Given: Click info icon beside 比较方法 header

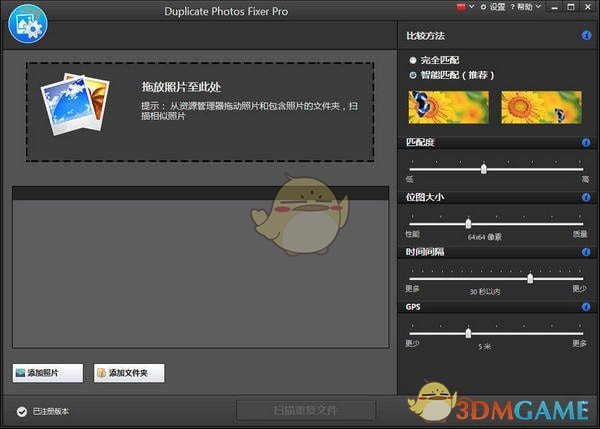Looking at the screenshot, I should 586,36.
